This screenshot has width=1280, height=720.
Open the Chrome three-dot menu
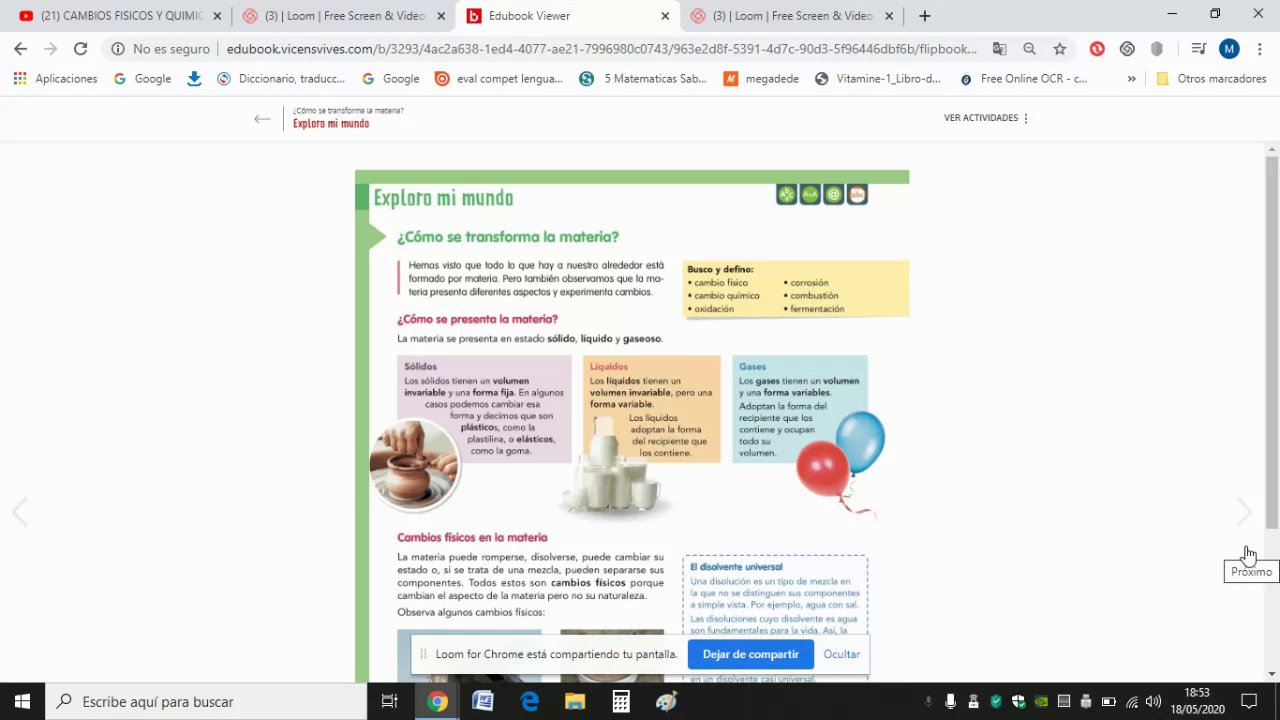pos(1259,48)
